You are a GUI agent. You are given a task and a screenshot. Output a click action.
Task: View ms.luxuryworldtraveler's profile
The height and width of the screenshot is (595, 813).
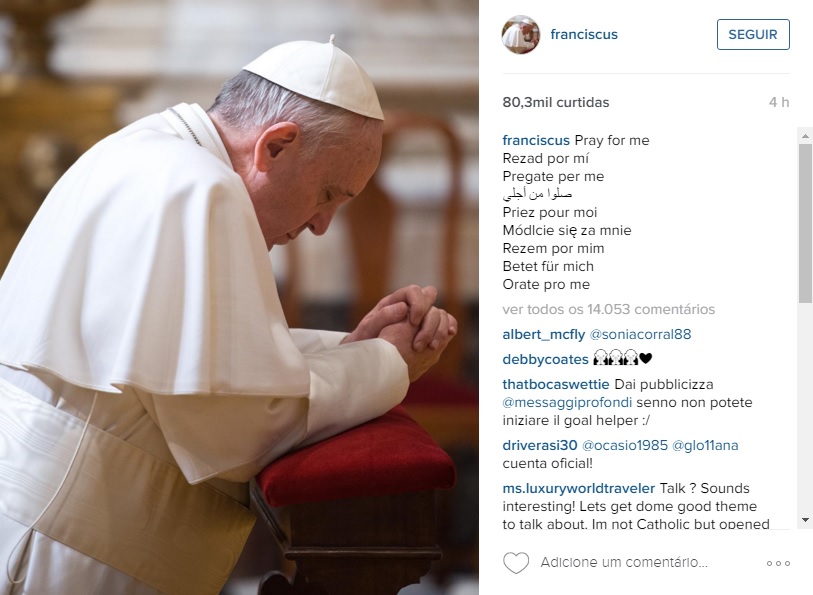tap(579, 488)
